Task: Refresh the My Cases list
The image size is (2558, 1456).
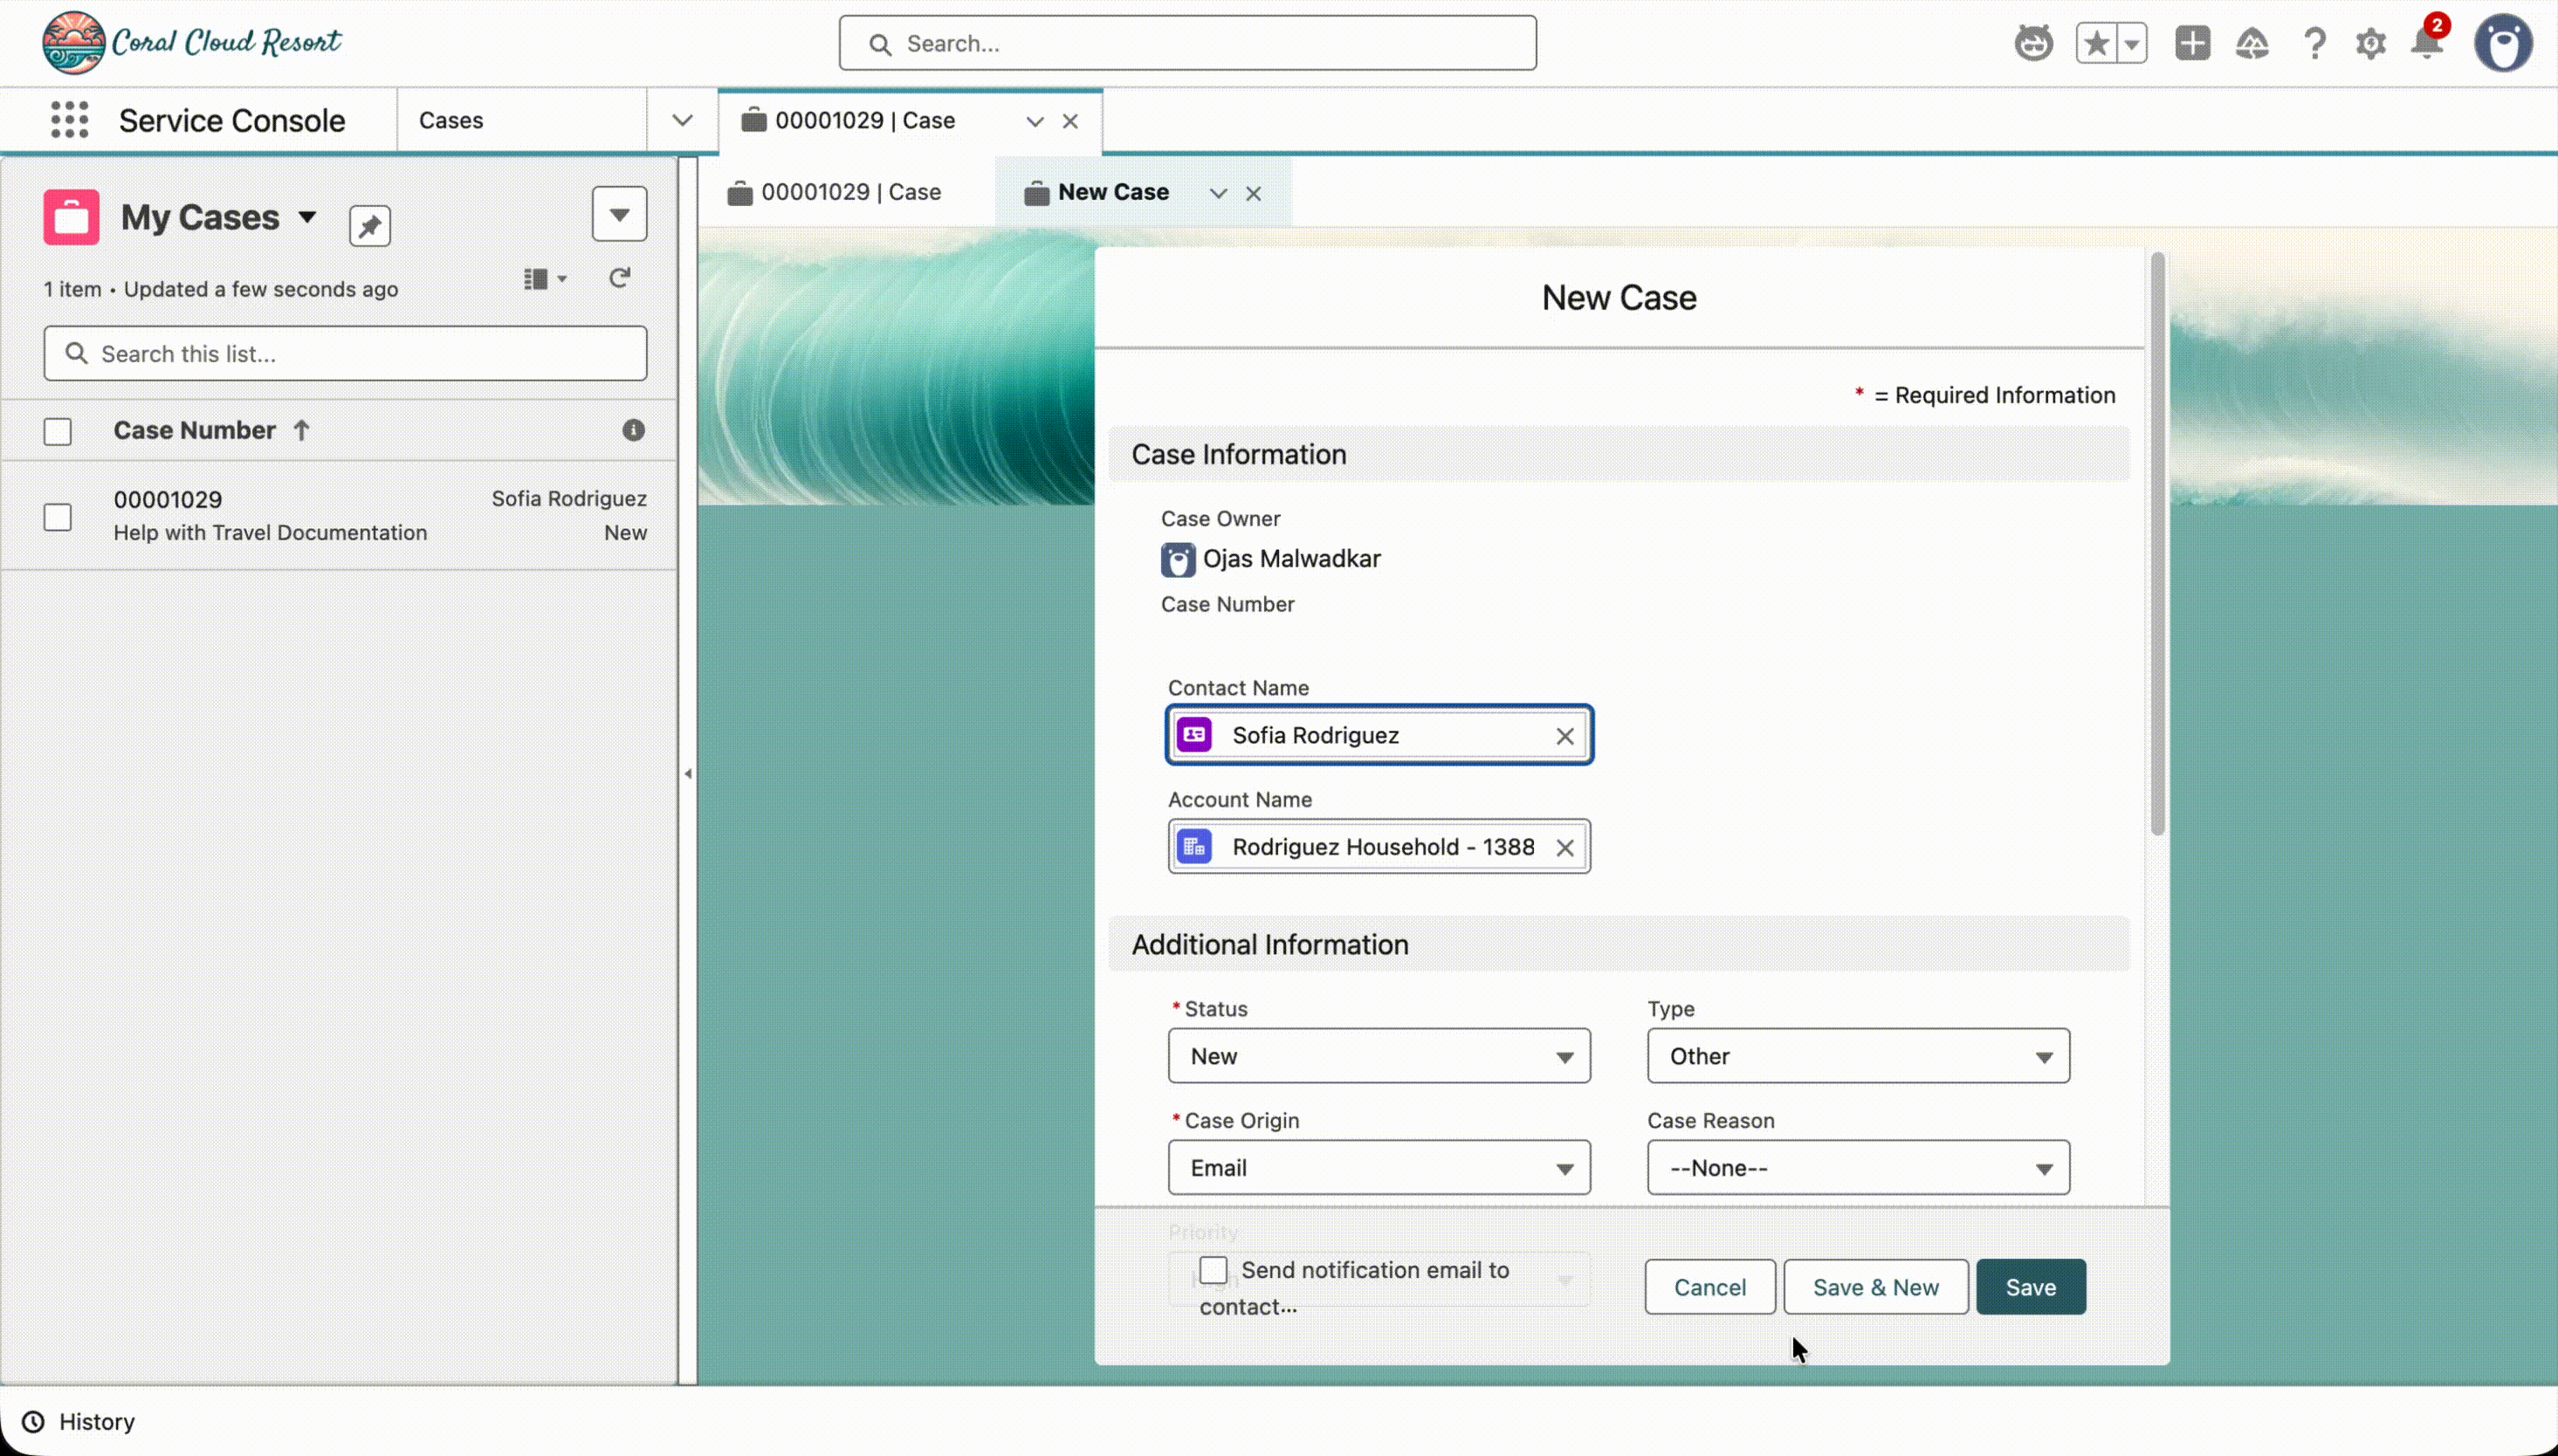Action: click(620, 278)
